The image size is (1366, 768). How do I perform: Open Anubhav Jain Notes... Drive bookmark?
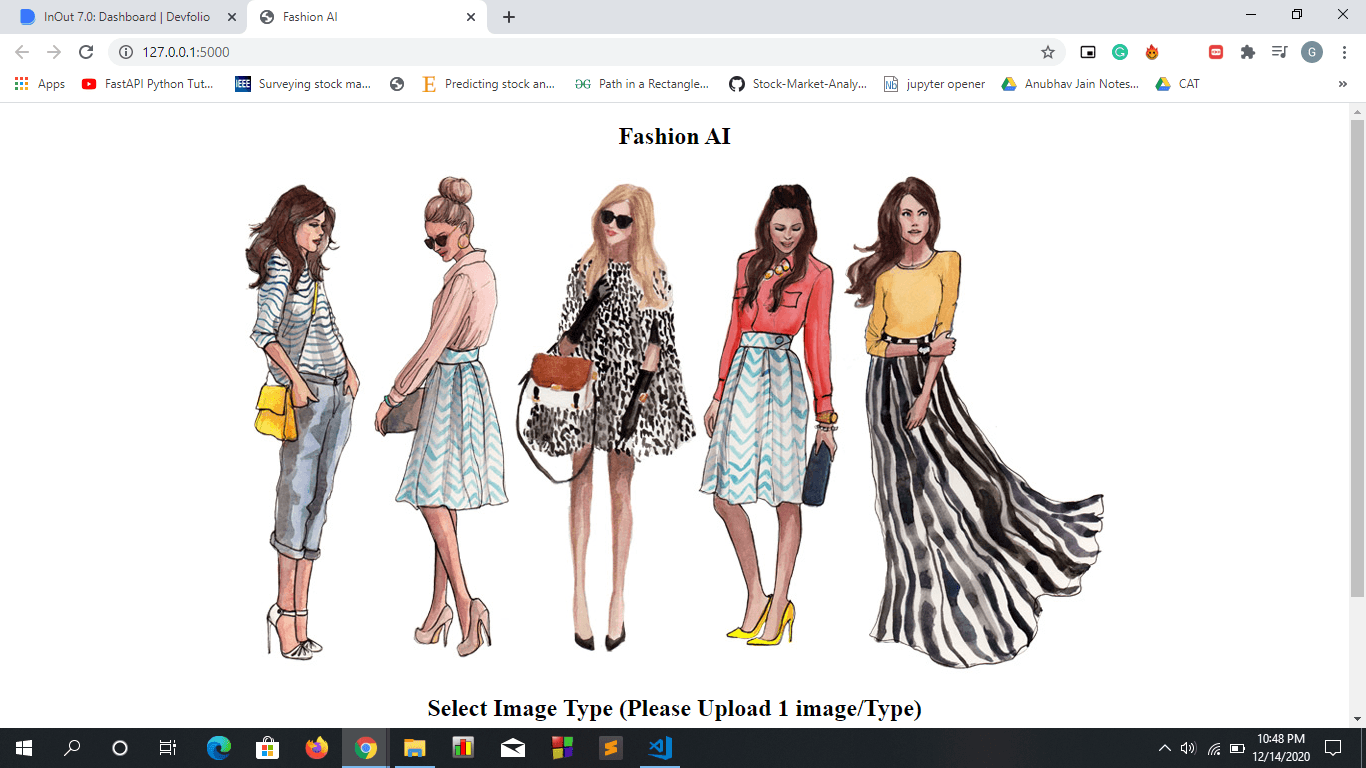[1070, 84]
